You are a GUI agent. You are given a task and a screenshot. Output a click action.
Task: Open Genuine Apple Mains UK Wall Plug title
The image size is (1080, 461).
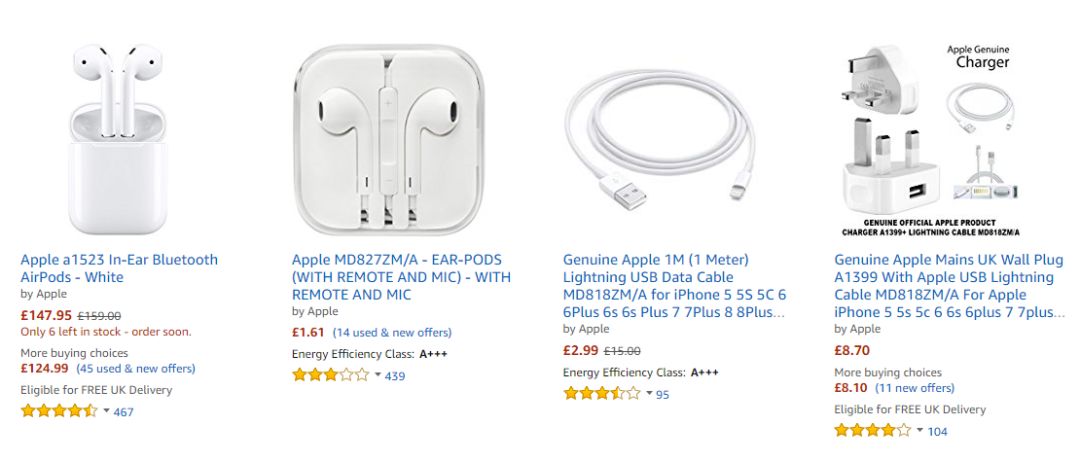click(x=945, y=286)
